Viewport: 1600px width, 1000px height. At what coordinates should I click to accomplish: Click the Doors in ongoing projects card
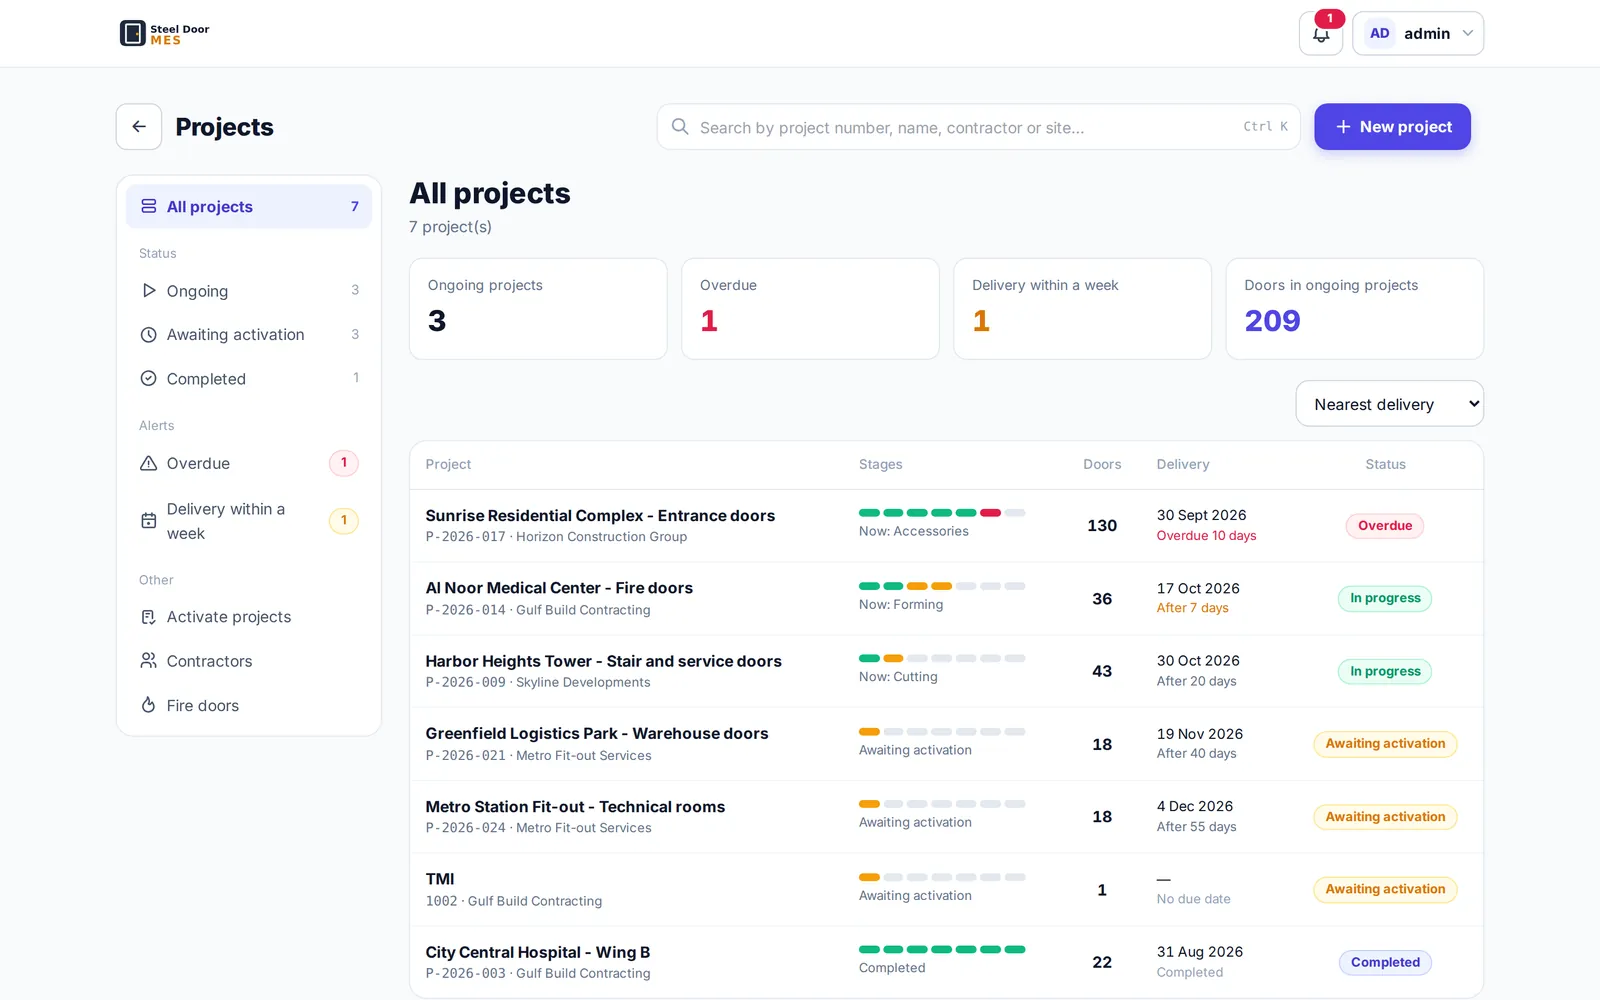click(x=1355, y=309)
